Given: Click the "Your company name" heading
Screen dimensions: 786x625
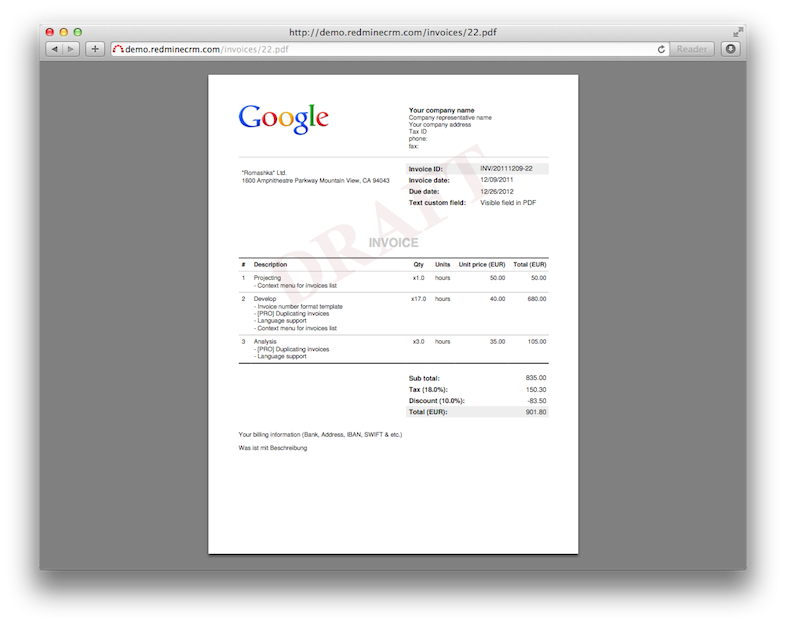Looking at the screenshot, I should pos(441,110).
